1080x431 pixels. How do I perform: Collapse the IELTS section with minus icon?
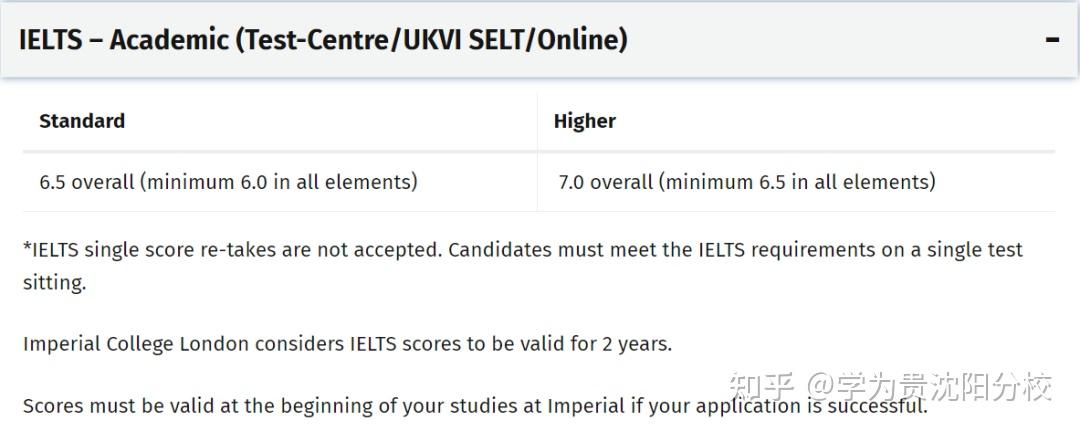coord(1052,40)
